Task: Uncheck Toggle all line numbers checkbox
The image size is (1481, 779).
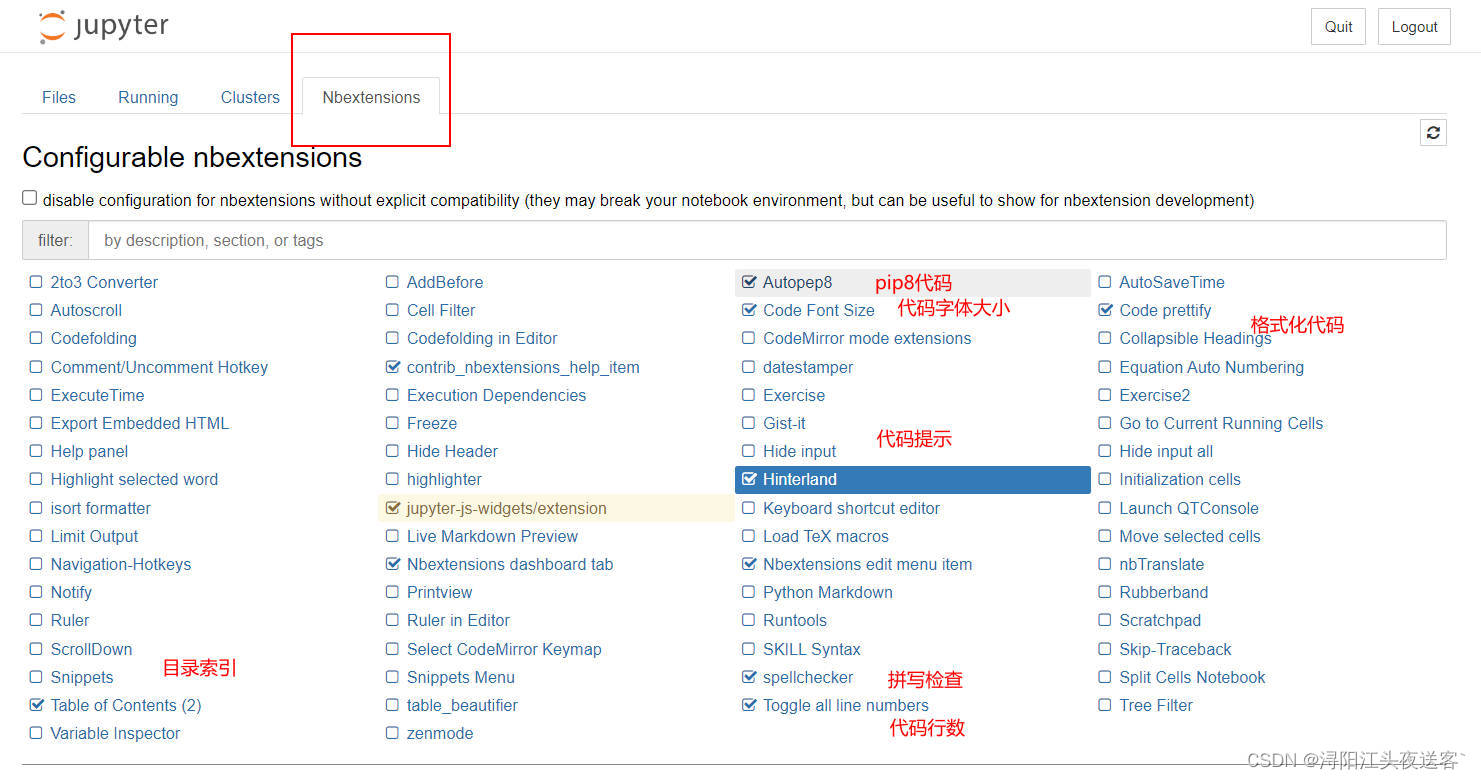Action: 749,705
